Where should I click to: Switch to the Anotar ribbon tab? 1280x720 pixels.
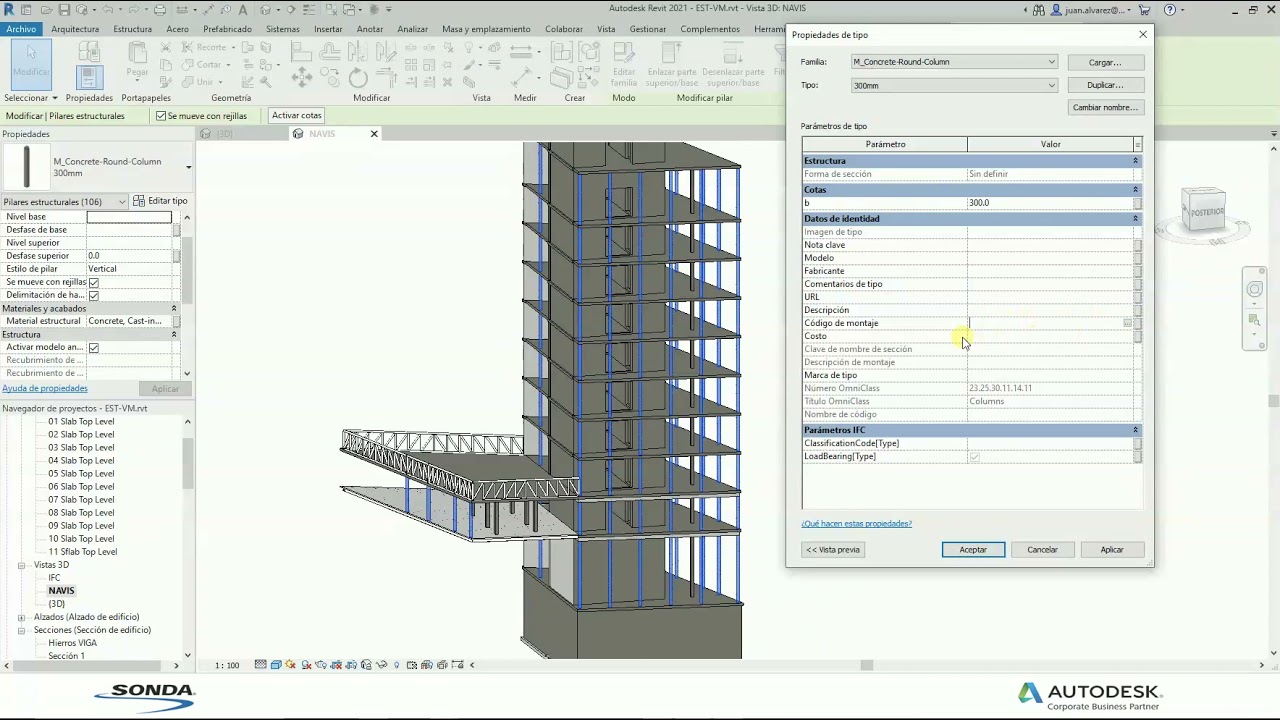[370, 29]
